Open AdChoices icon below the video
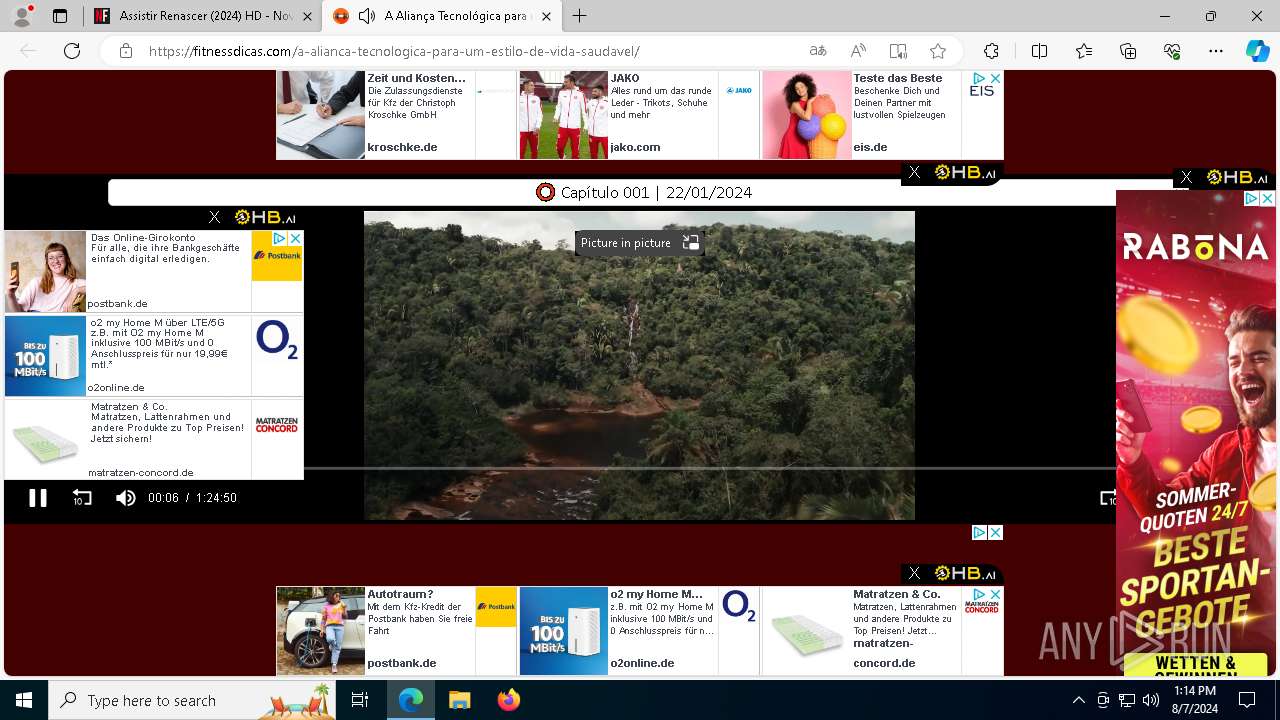 980,533
